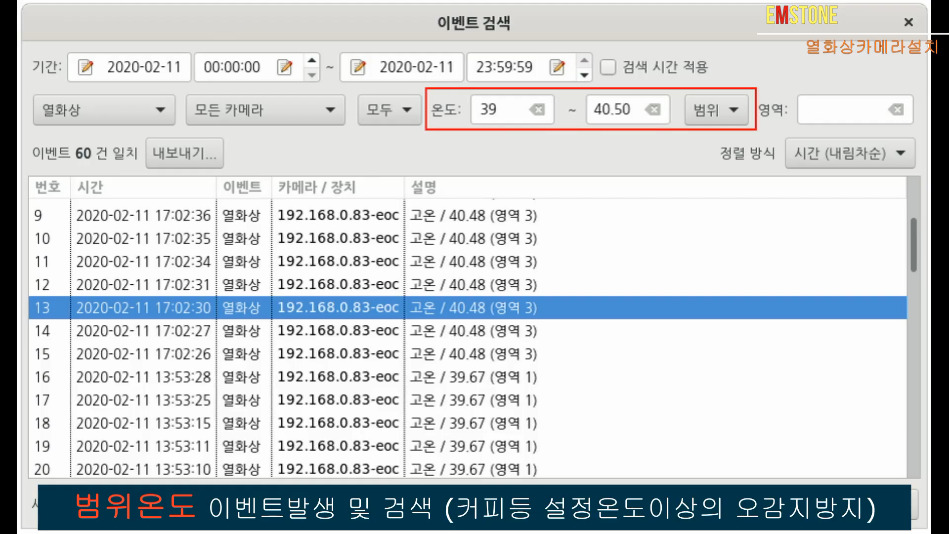Open the 범위 temperature mode dropdown
Viewport: 949px width, 534px height.
(x=716, y=110)
